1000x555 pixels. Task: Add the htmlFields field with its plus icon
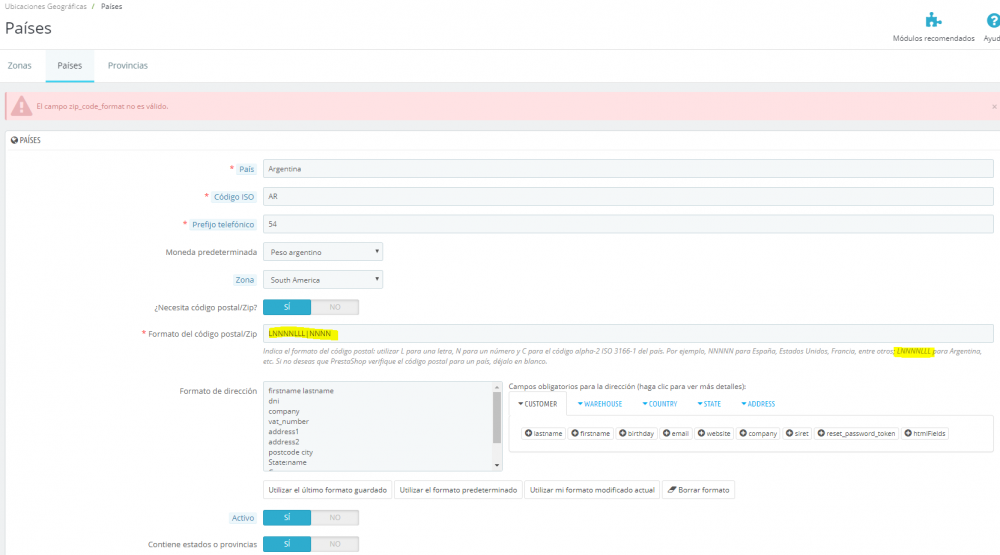[x=908, y=433]
